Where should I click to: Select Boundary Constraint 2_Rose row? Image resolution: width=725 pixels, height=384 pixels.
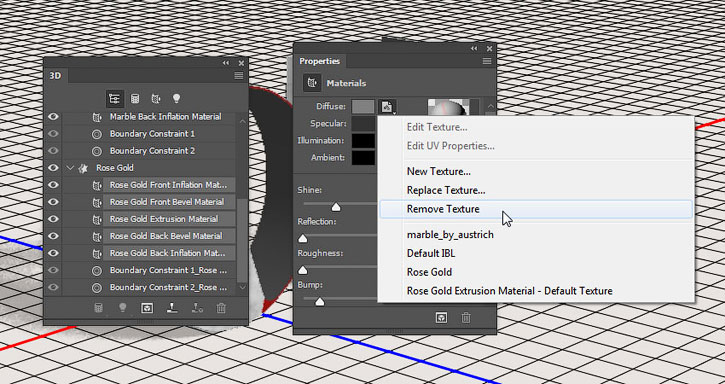(x=169, y=287)
